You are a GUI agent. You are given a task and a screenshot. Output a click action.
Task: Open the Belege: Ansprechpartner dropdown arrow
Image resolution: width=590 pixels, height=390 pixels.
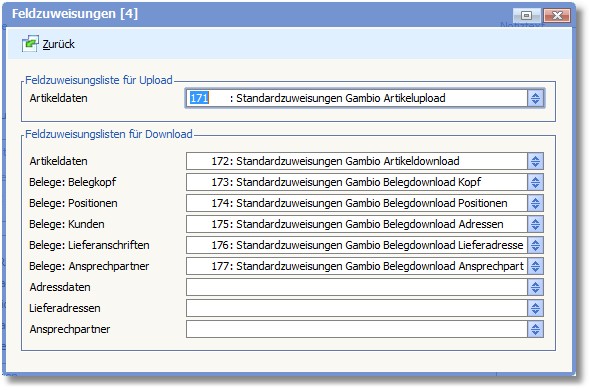coord(535,267)
